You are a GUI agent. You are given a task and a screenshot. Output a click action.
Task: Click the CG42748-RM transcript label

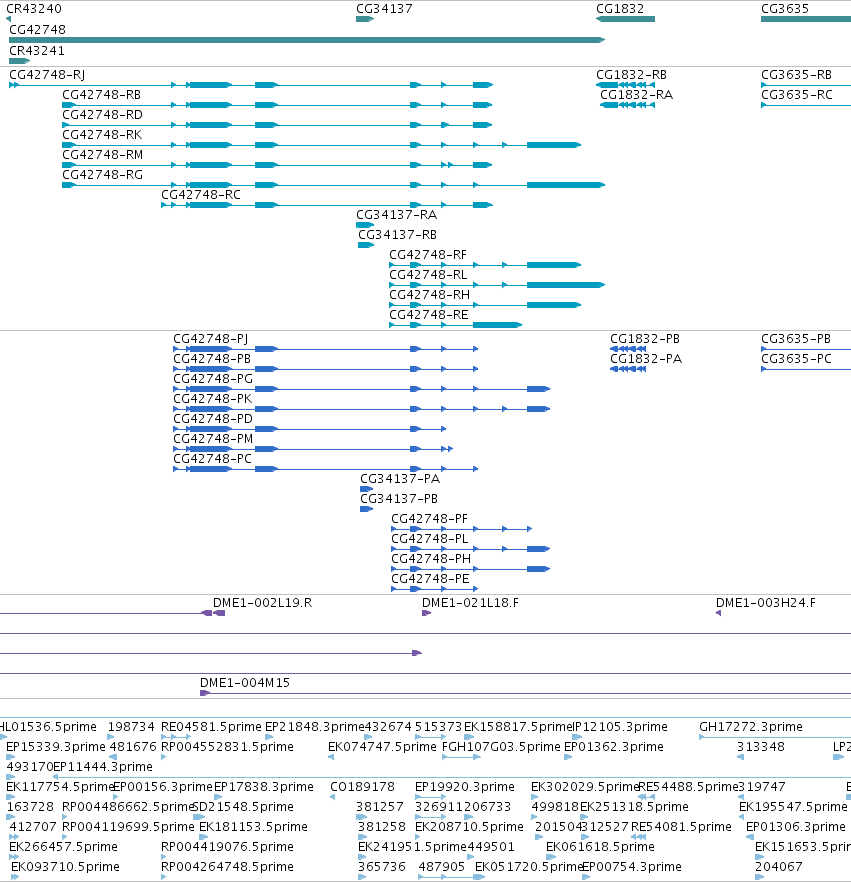(102, 155)
